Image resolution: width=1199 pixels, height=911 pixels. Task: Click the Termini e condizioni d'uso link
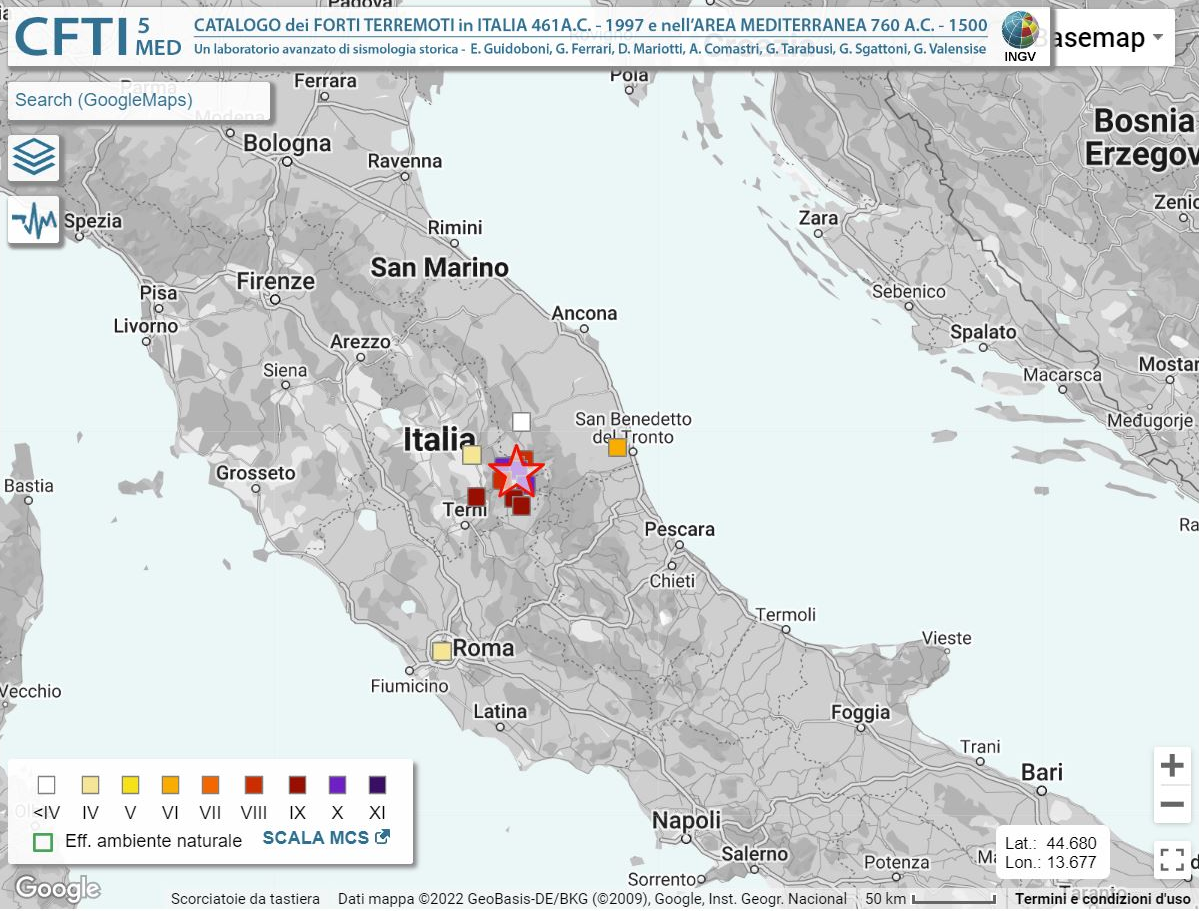1103,899
